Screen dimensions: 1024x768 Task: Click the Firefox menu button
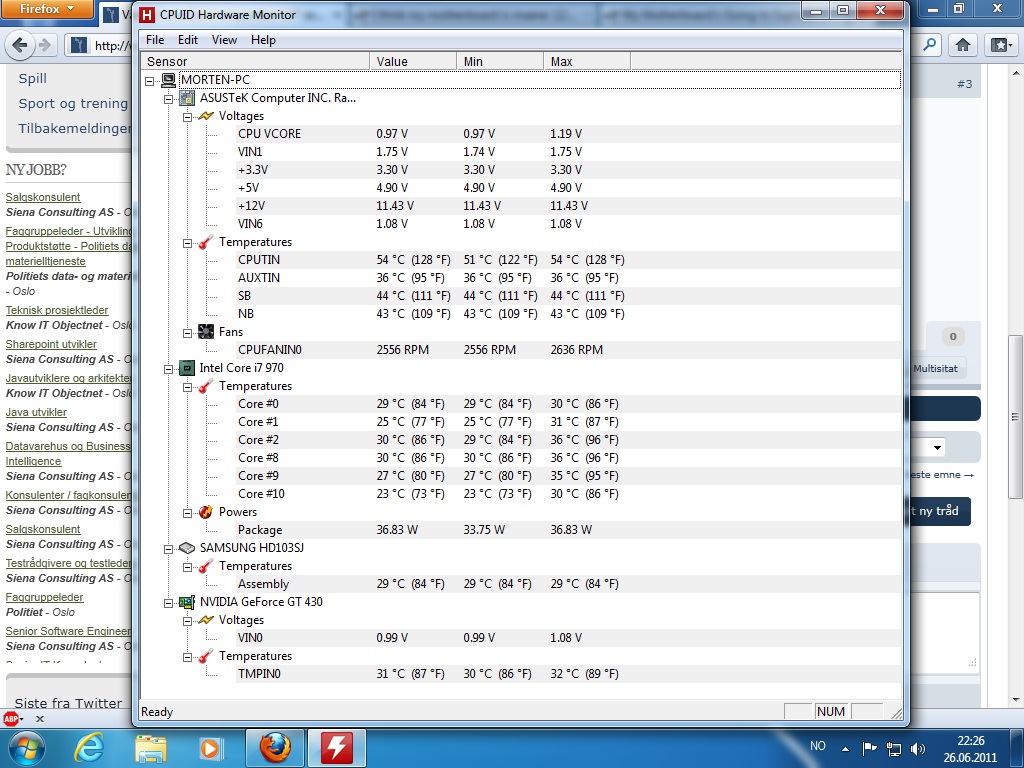pos(47,9)
